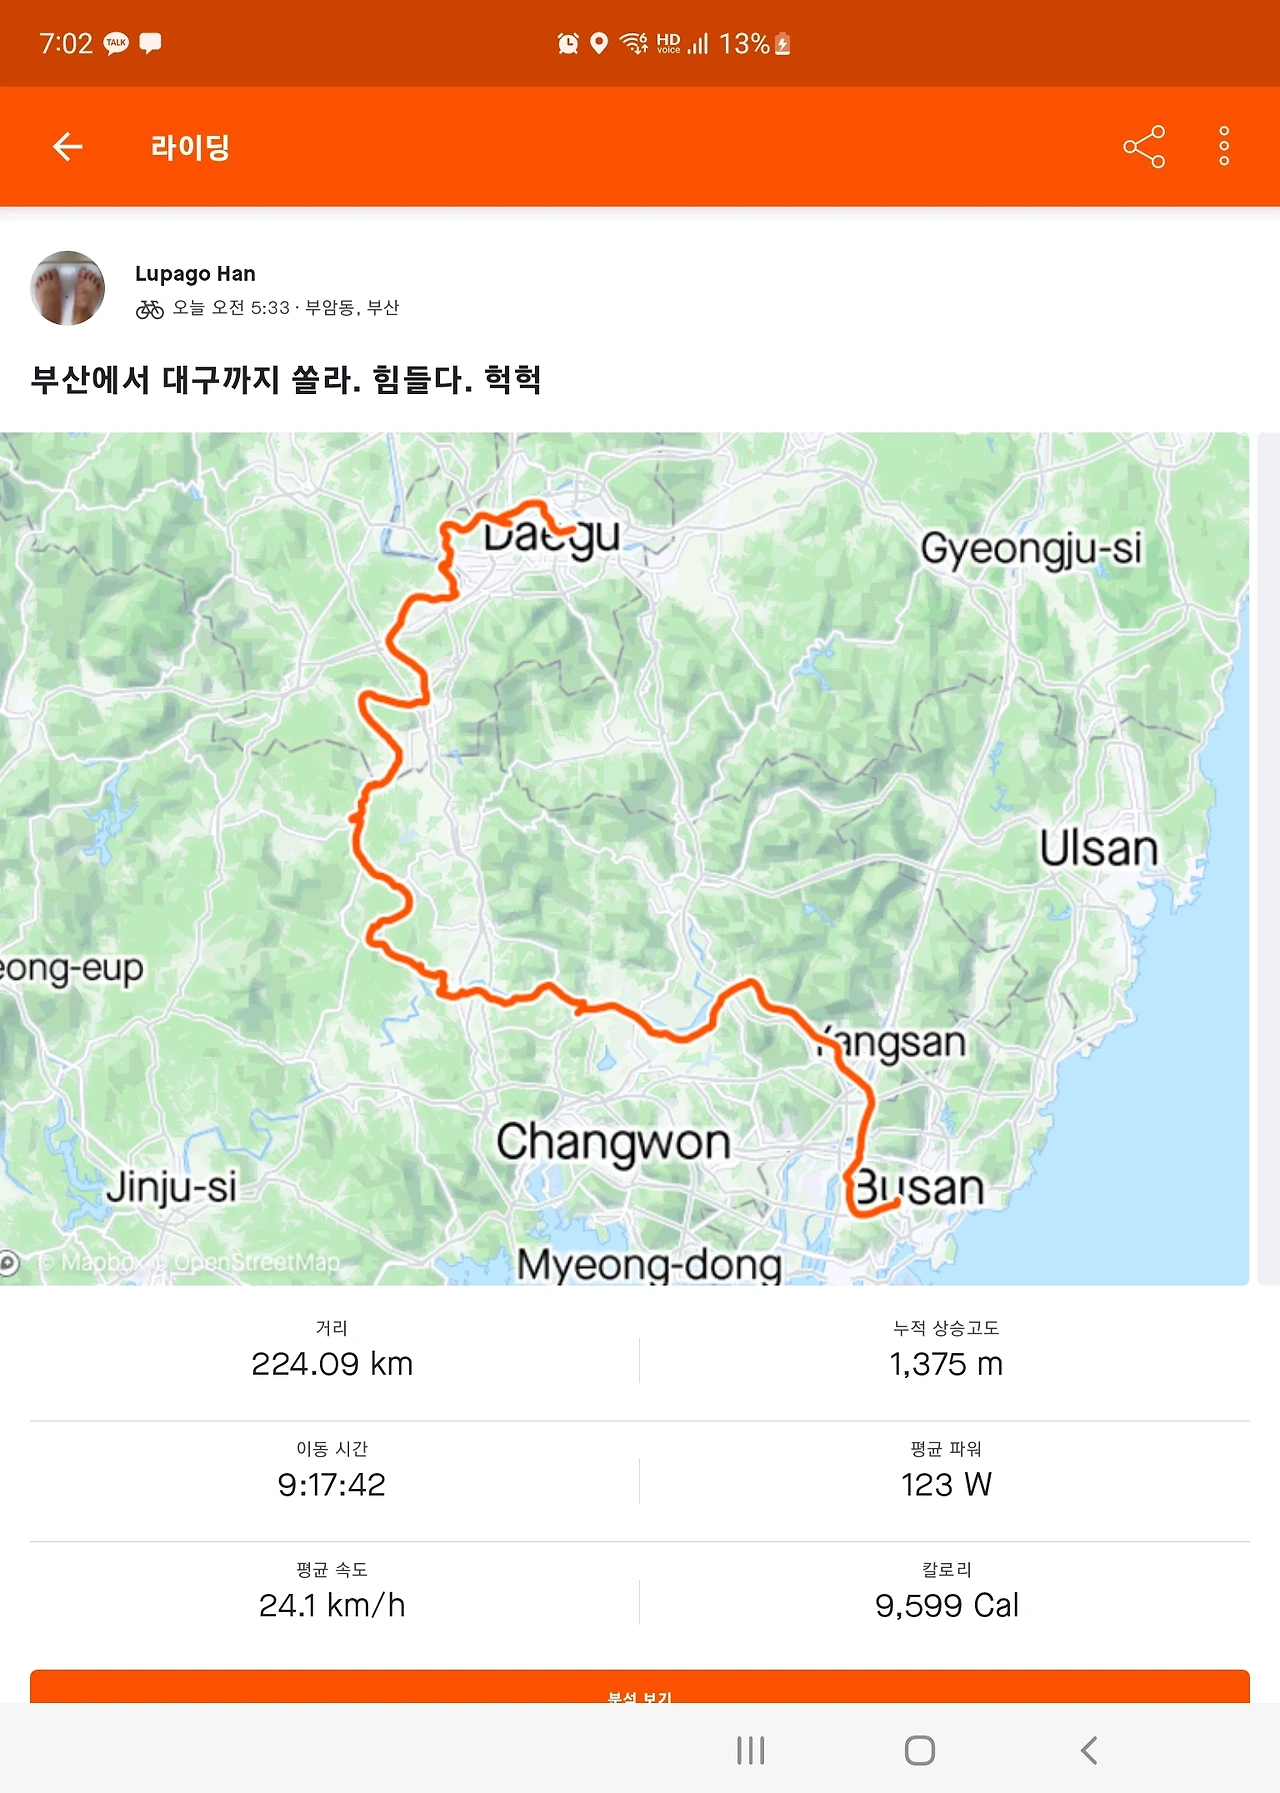The image size is (1280, 1793).
Task: Open the three-dot overflow menu
Action: point(1224,147)
